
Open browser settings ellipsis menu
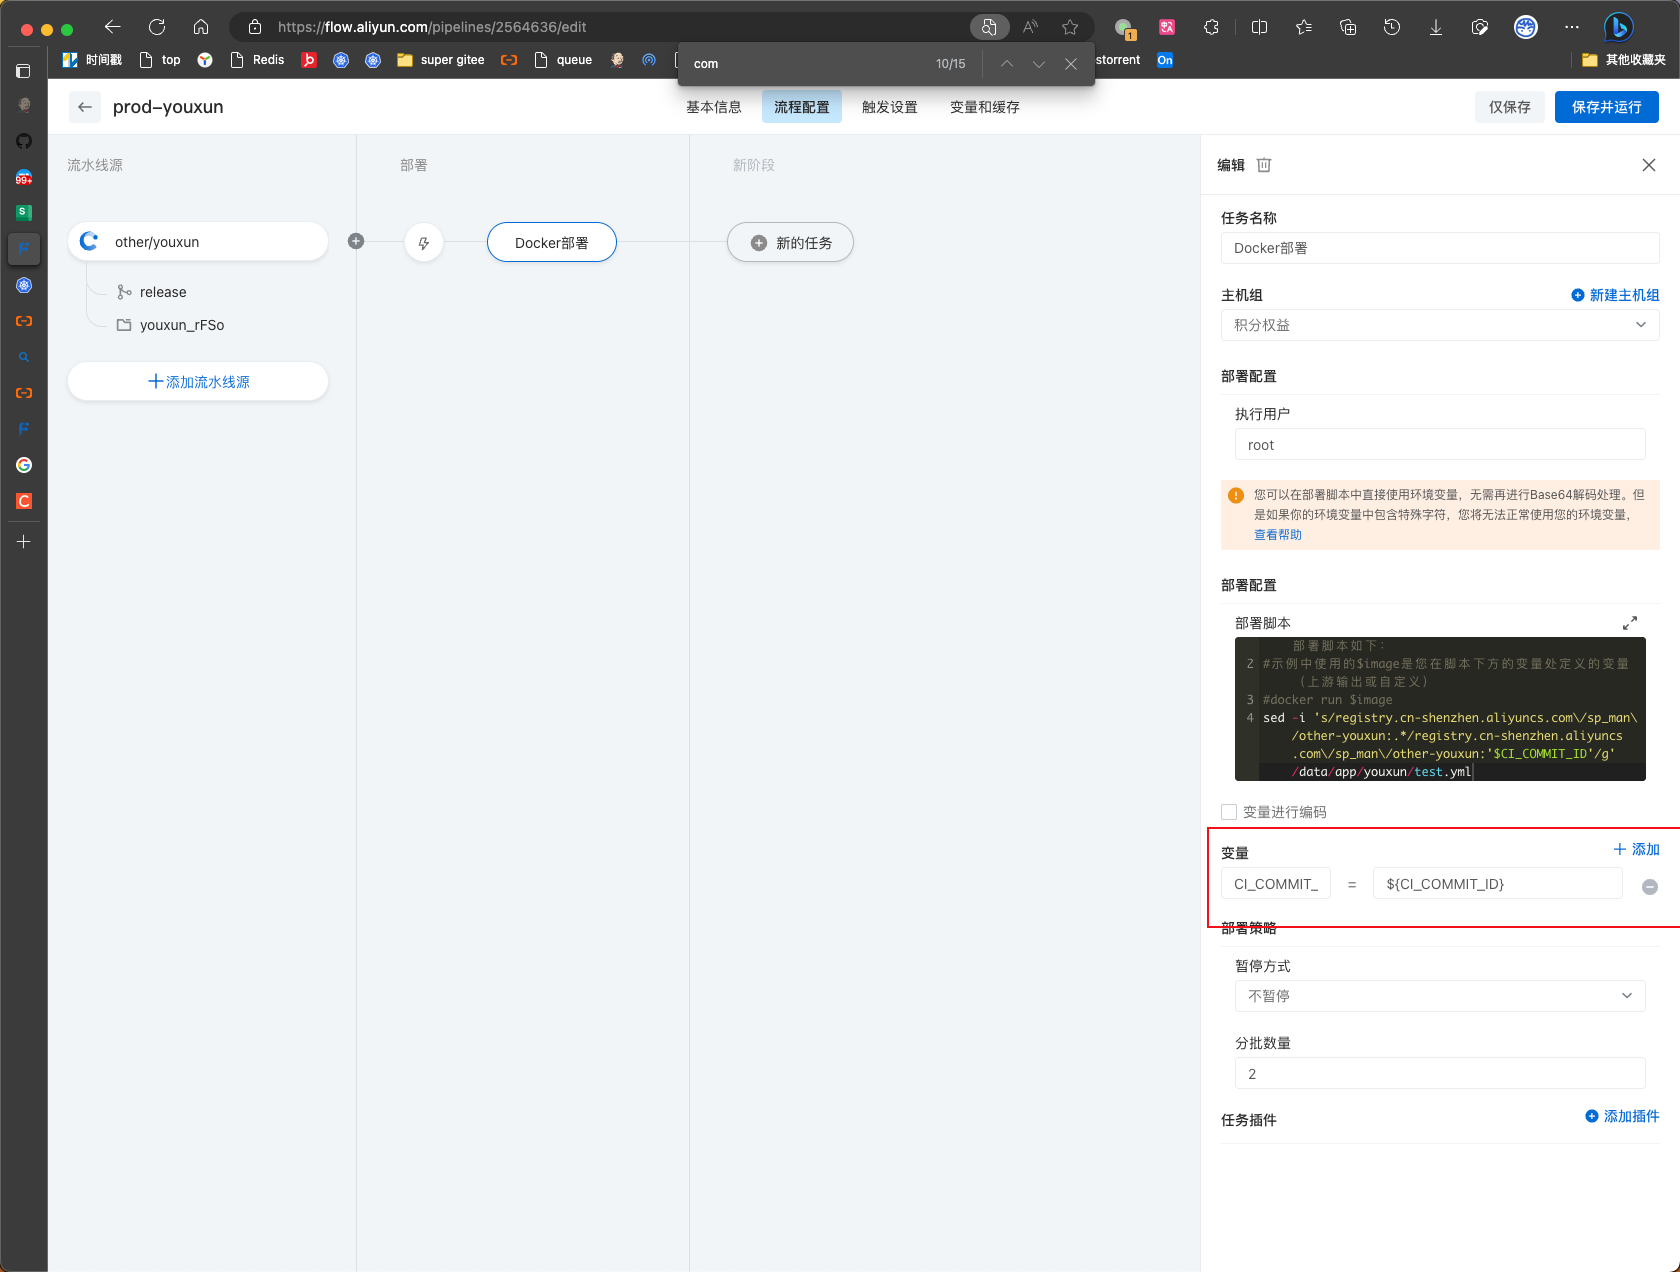click(1572, 27)
